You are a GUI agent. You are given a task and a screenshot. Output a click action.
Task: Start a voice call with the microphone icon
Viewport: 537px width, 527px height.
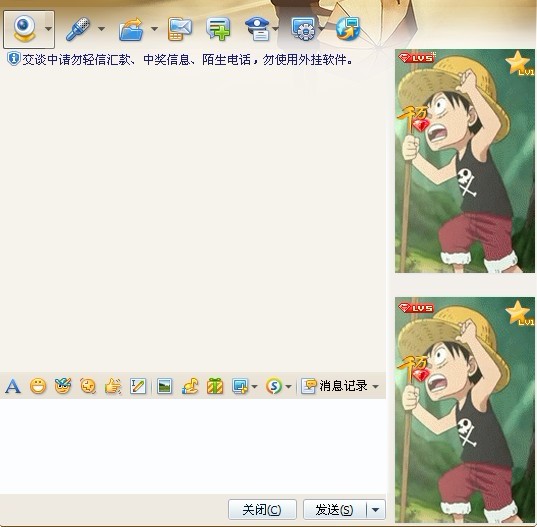click(78, 29)
